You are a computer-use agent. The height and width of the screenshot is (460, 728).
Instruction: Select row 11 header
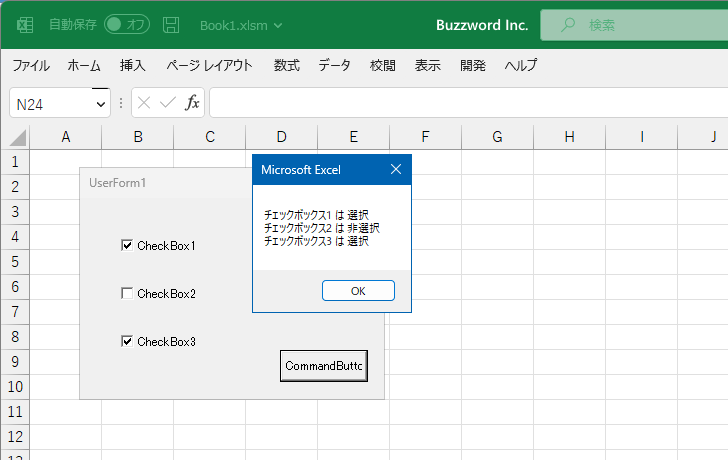(x=15, y=412)
